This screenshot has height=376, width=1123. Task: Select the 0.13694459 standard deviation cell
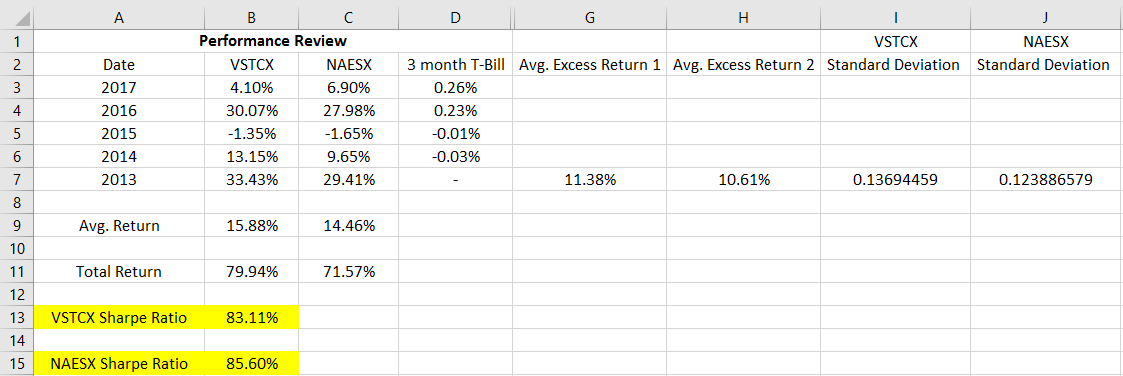coord(895,180)
